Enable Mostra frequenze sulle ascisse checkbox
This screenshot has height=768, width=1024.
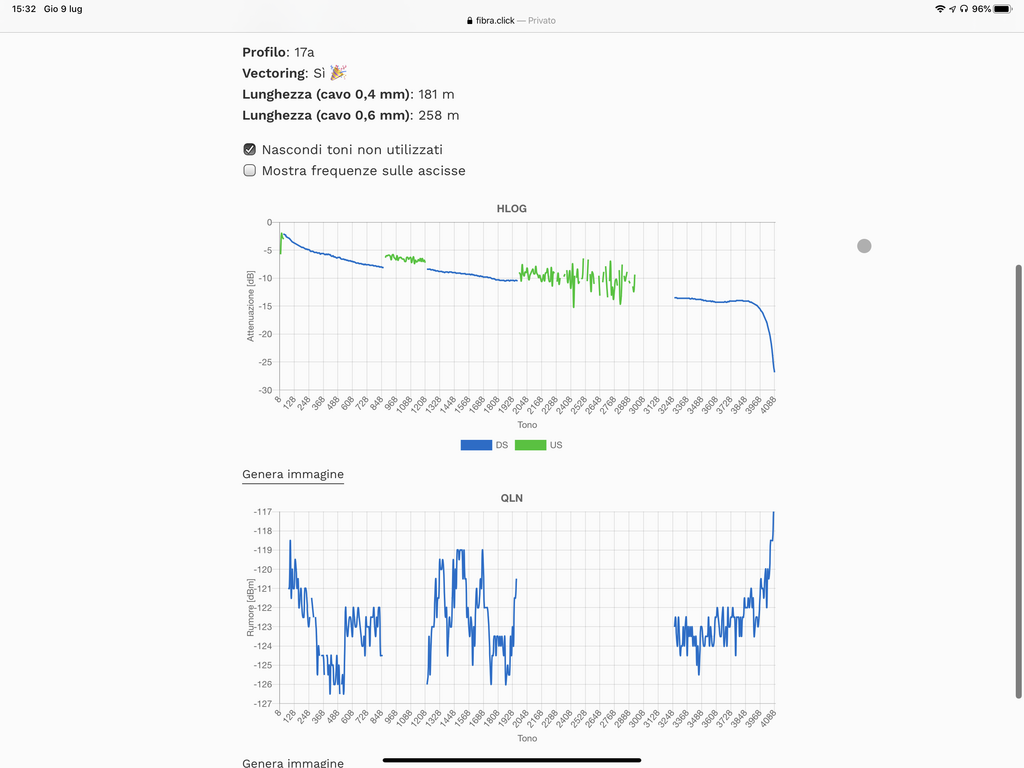tap(250, 171)
